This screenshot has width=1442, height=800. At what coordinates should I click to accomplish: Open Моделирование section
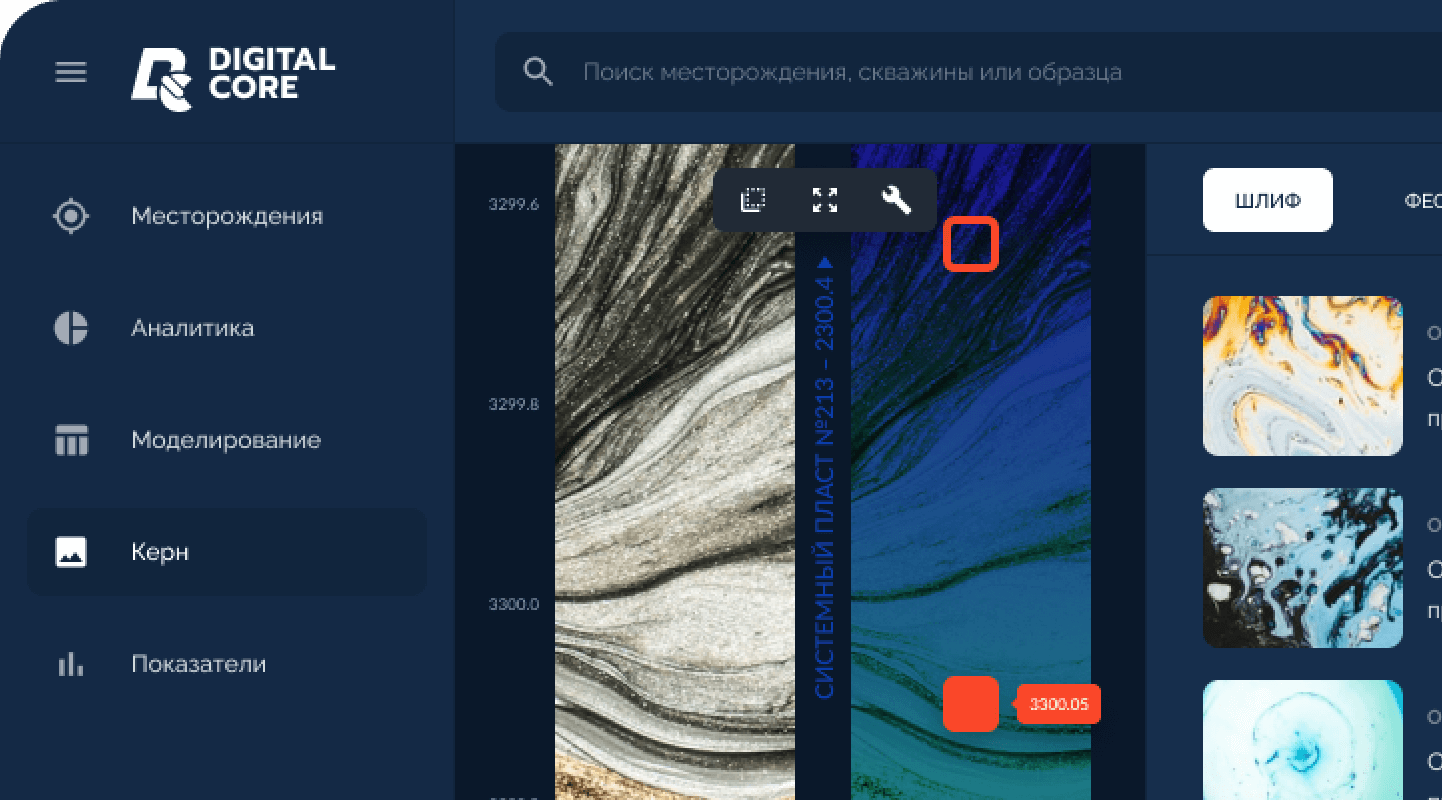227,440
